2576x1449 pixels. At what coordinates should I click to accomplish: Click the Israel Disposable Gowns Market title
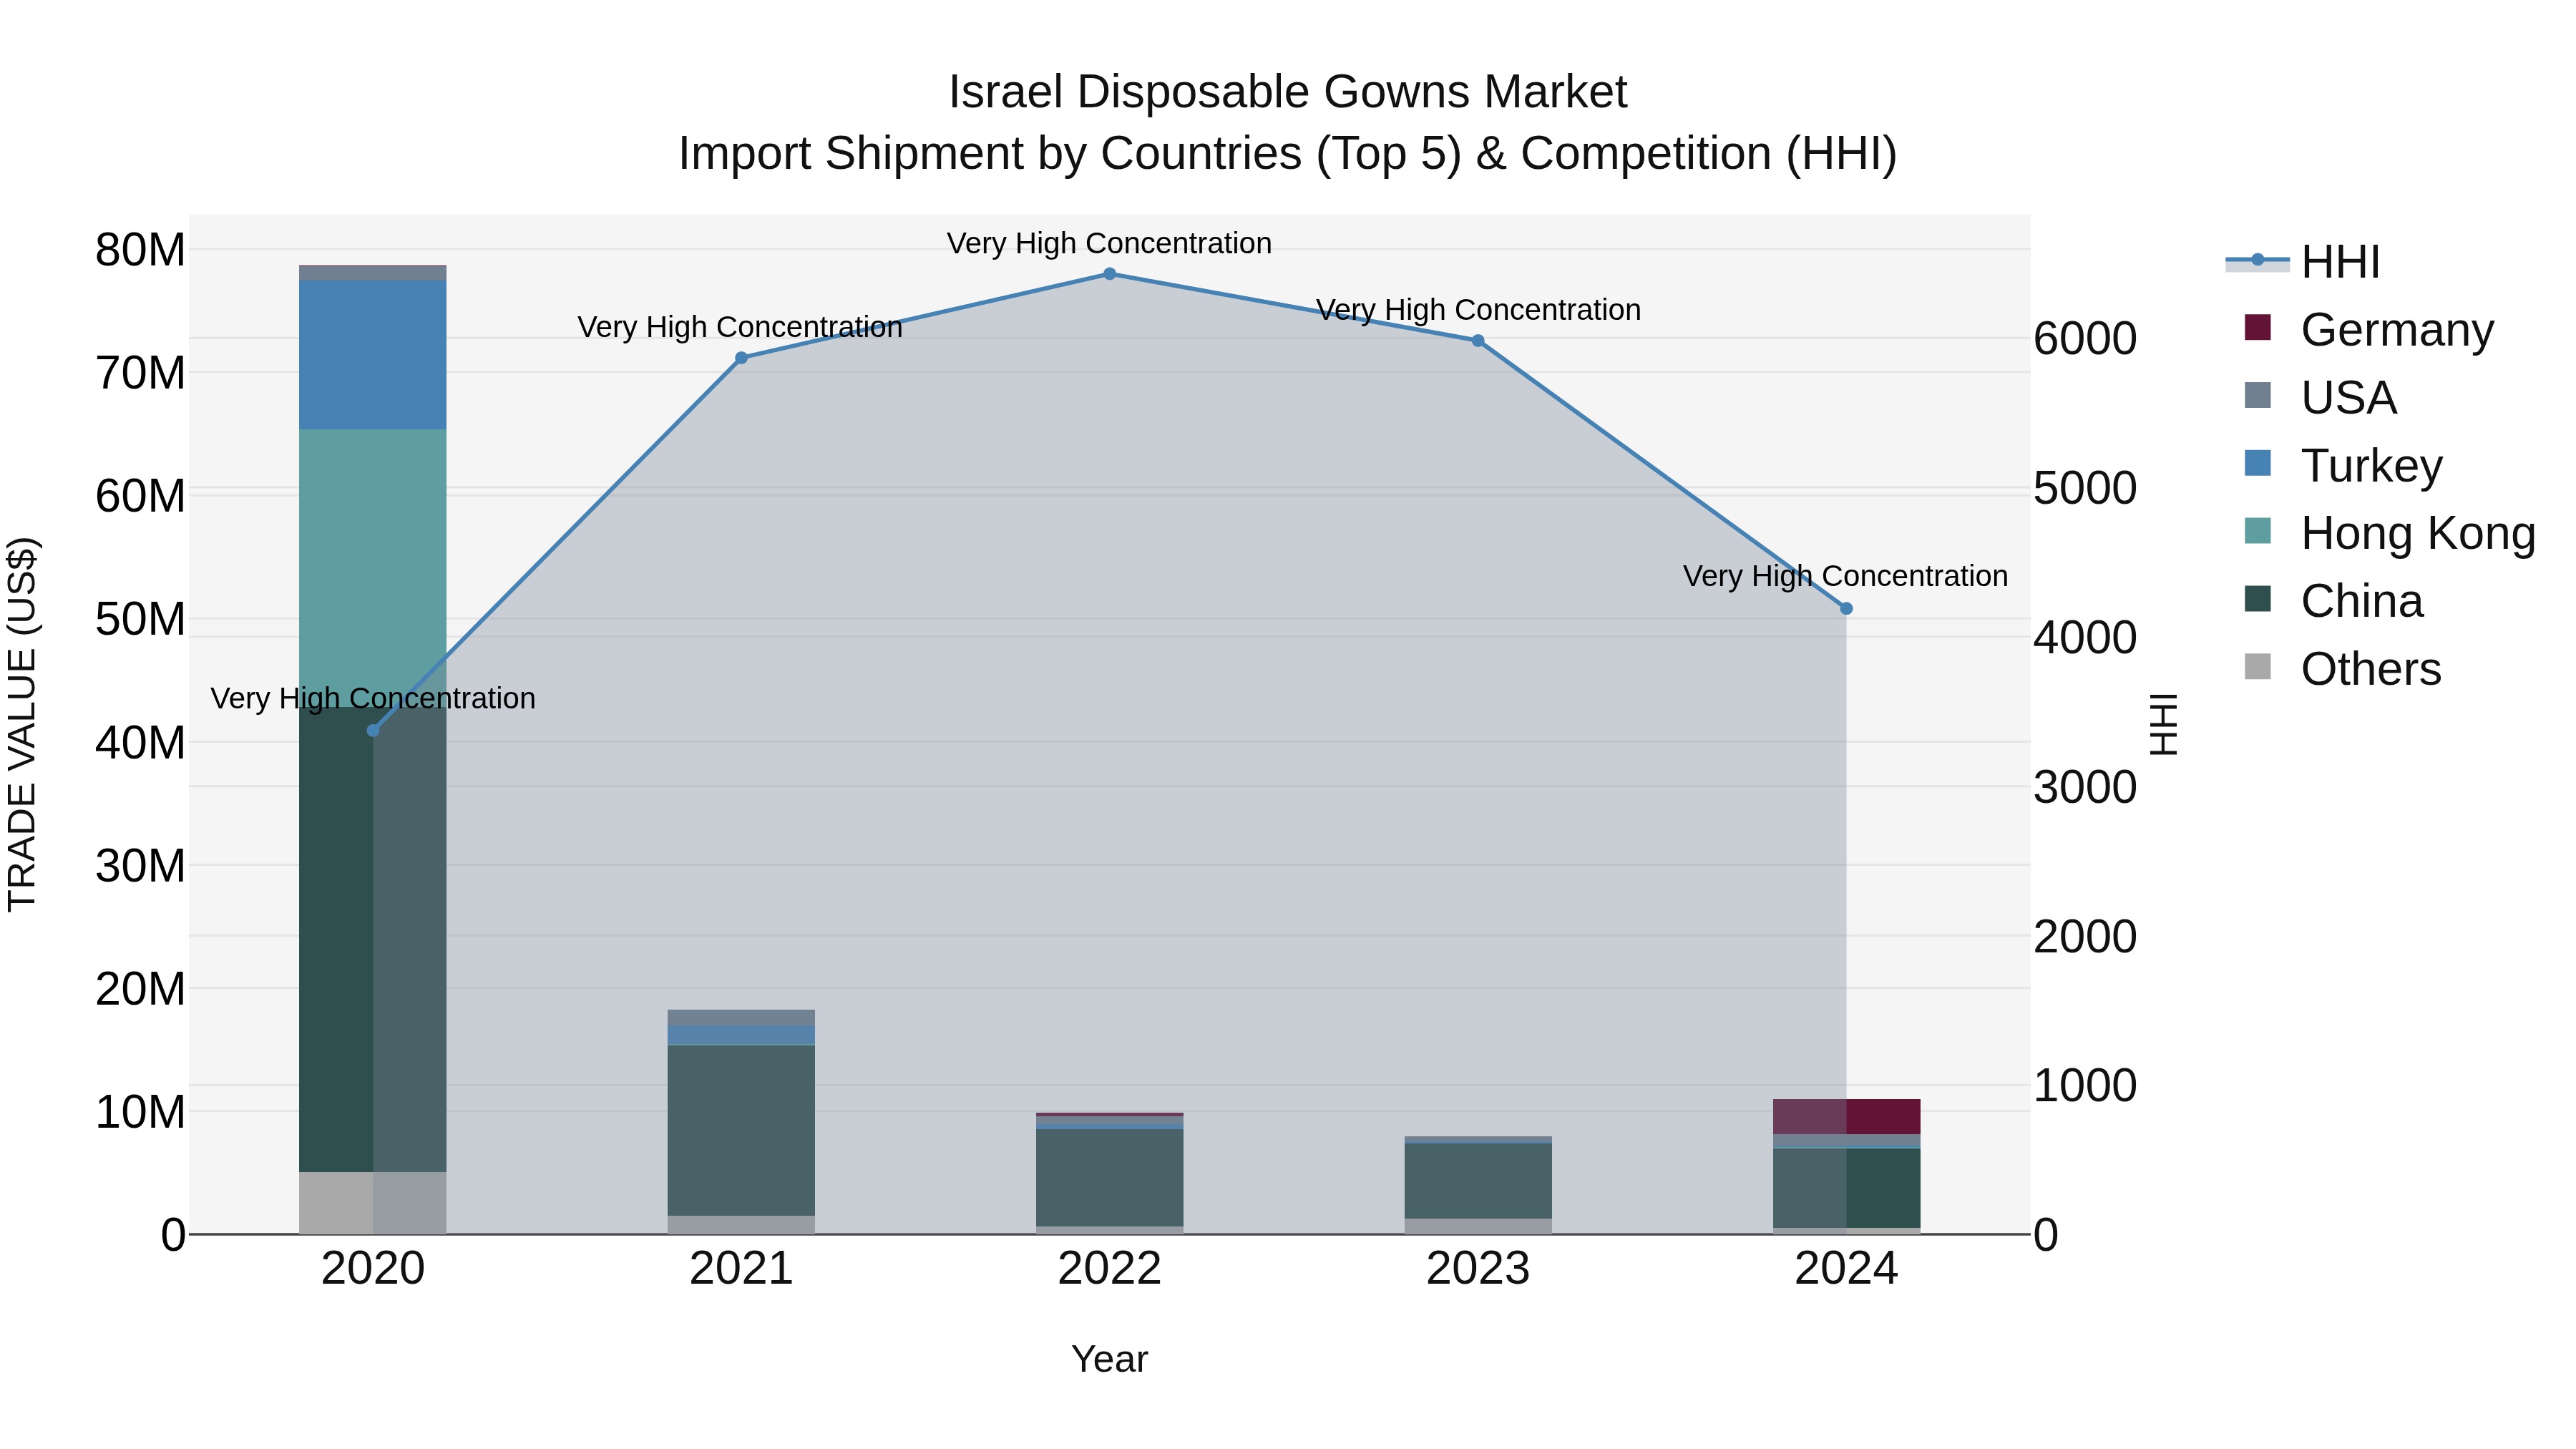(1288, 92)
